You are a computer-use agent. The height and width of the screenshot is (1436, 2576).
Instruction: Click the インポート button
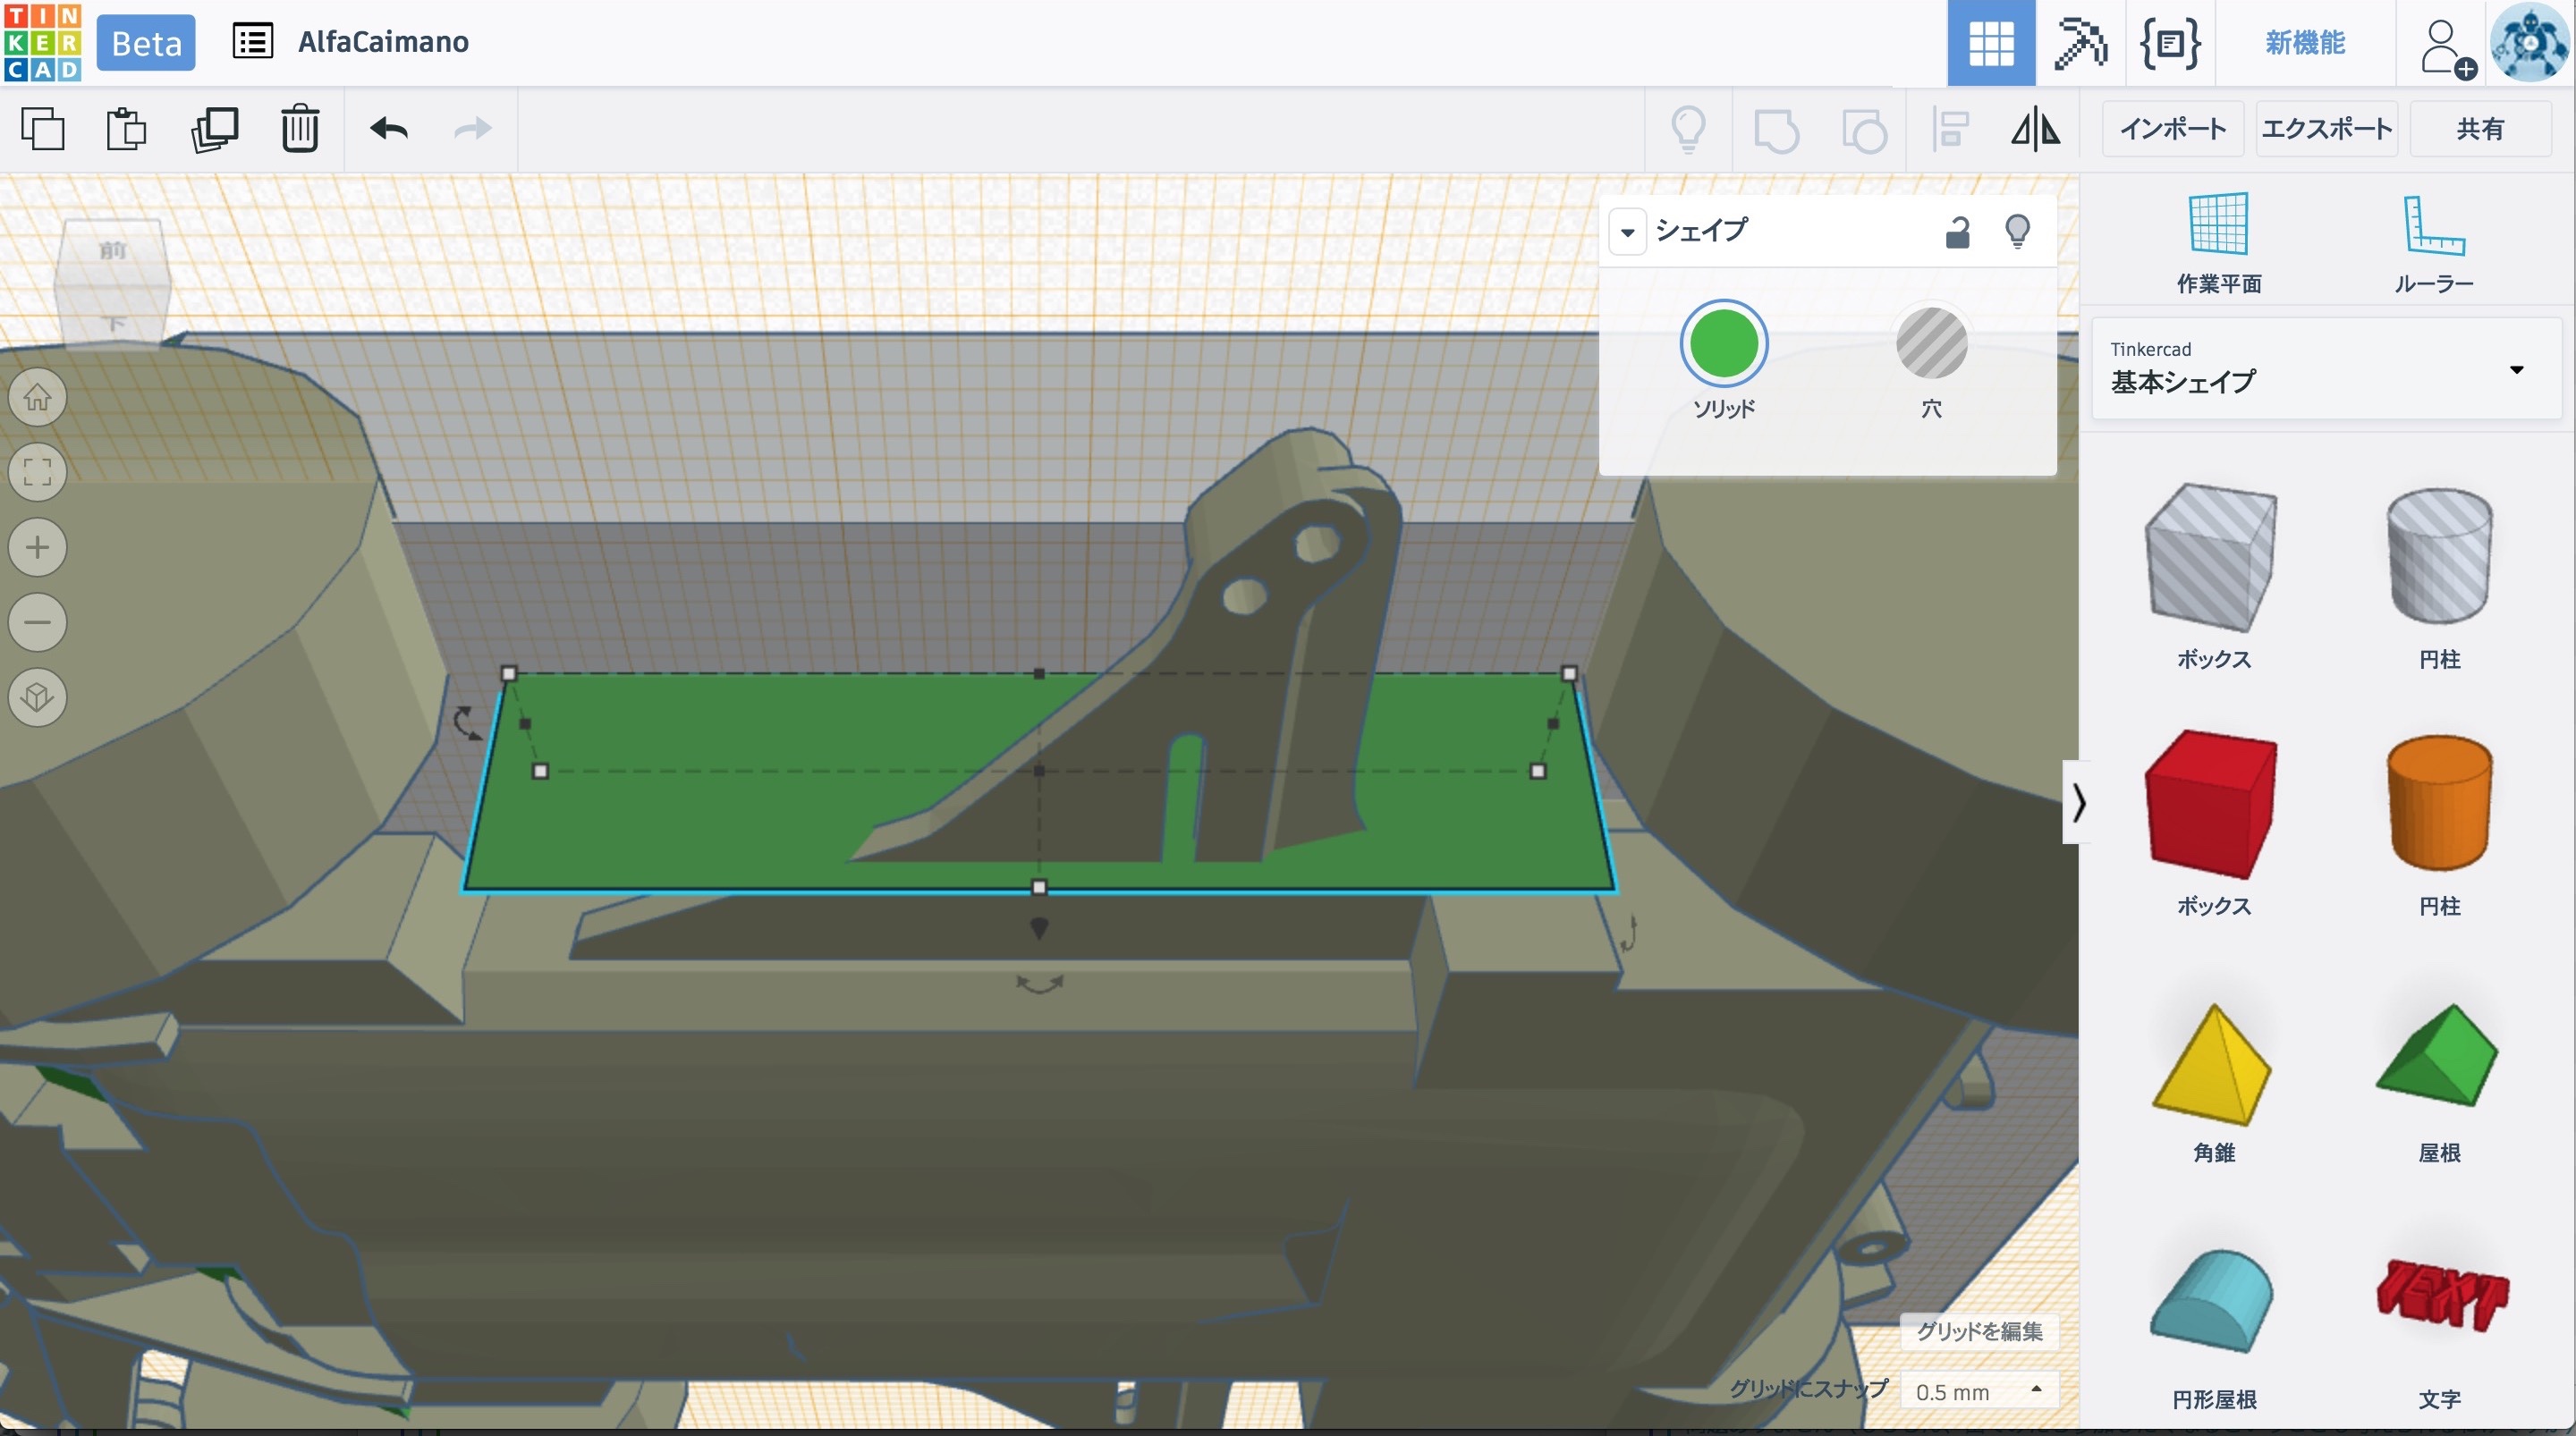[2172, 129]
